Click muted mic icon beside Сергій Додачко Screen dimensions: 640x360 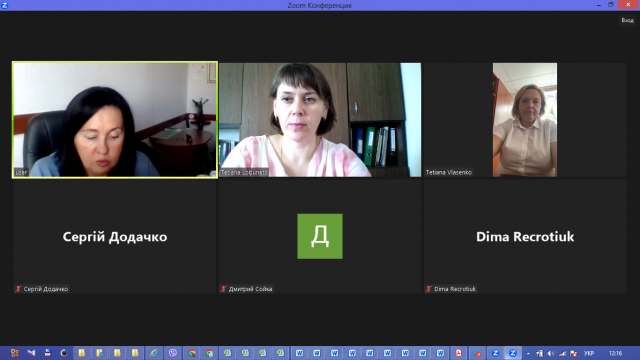[18, 289]
